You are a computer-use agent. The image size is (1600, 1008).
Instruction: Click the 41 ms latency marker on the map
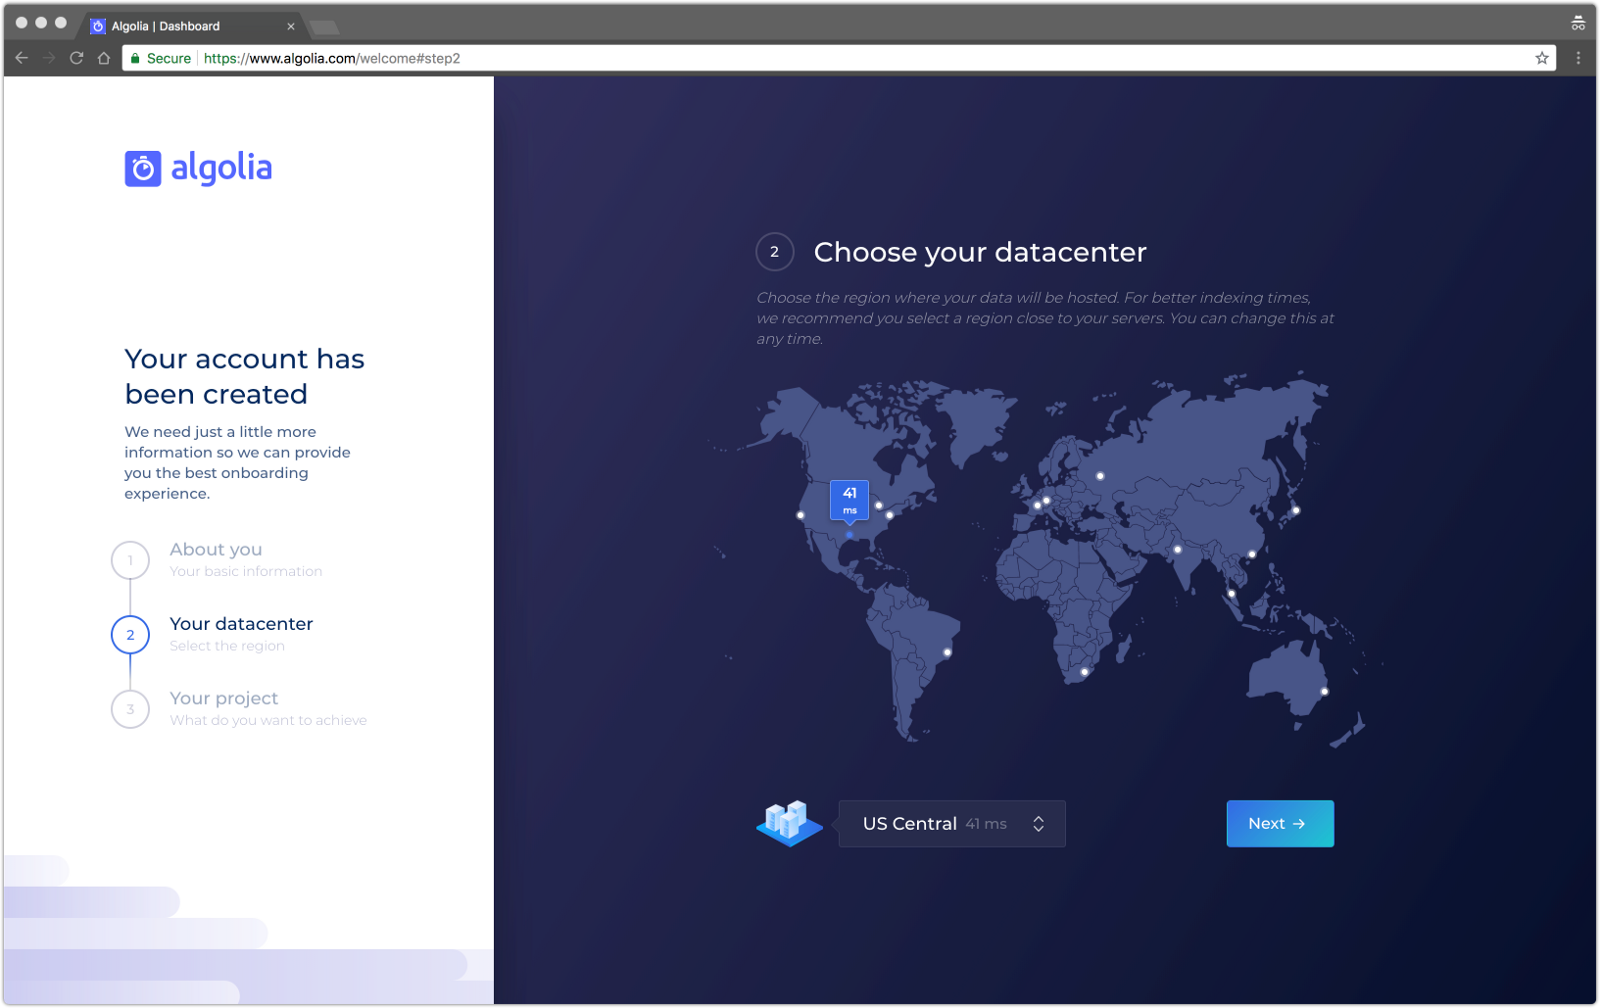849,500
